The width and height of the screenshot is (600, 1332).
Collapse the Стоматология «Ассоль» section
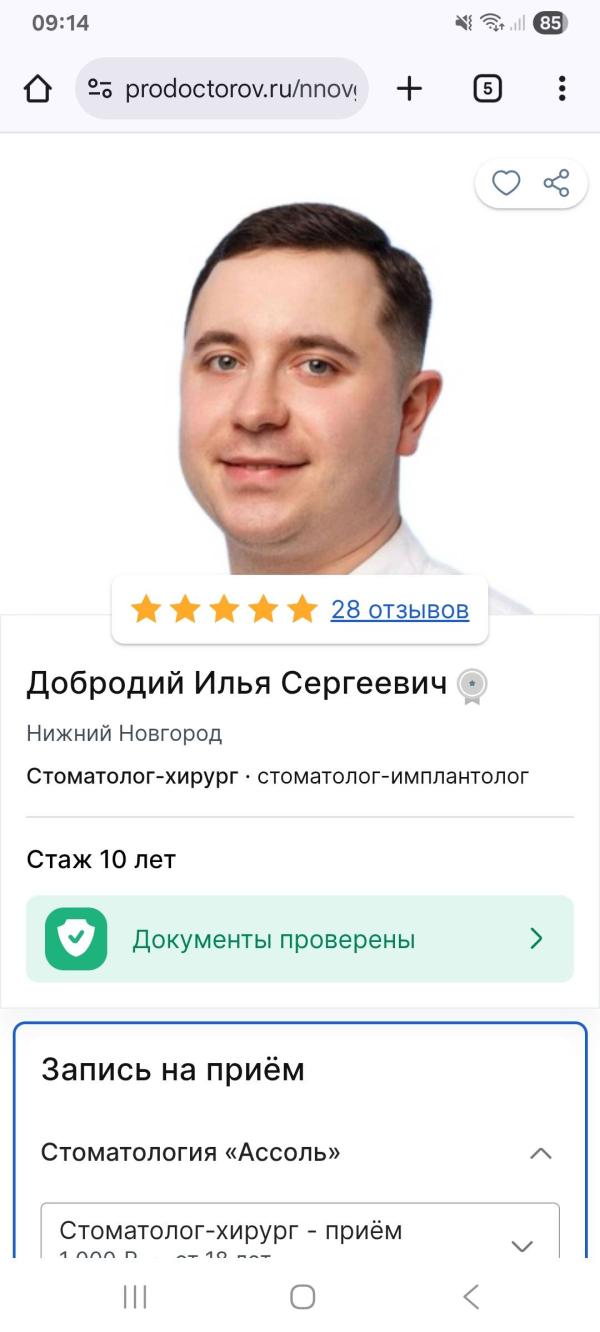click(x=540, y=1153)
